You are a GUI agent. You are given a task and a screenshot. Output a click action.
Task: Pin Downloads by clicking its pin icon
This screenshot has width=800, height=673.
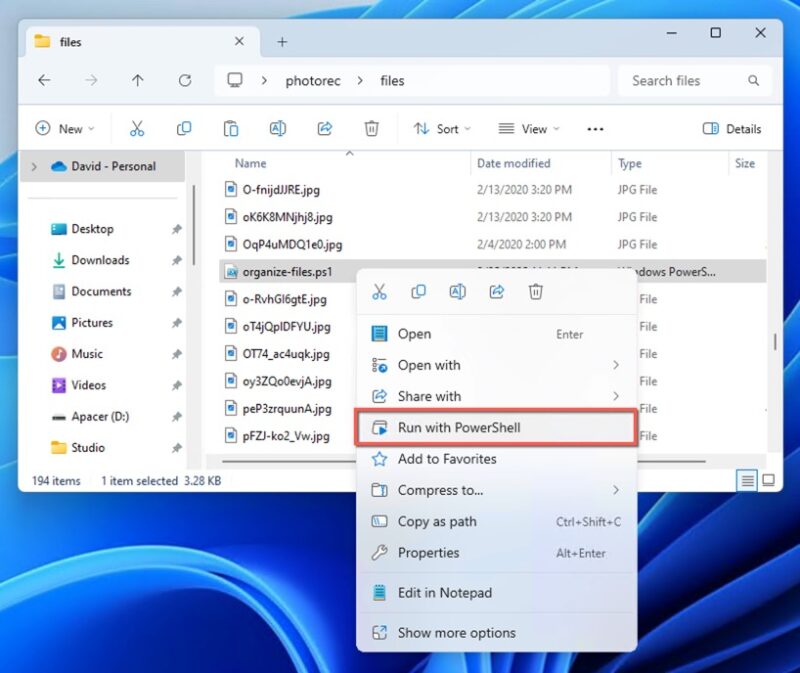click(176, 260)
